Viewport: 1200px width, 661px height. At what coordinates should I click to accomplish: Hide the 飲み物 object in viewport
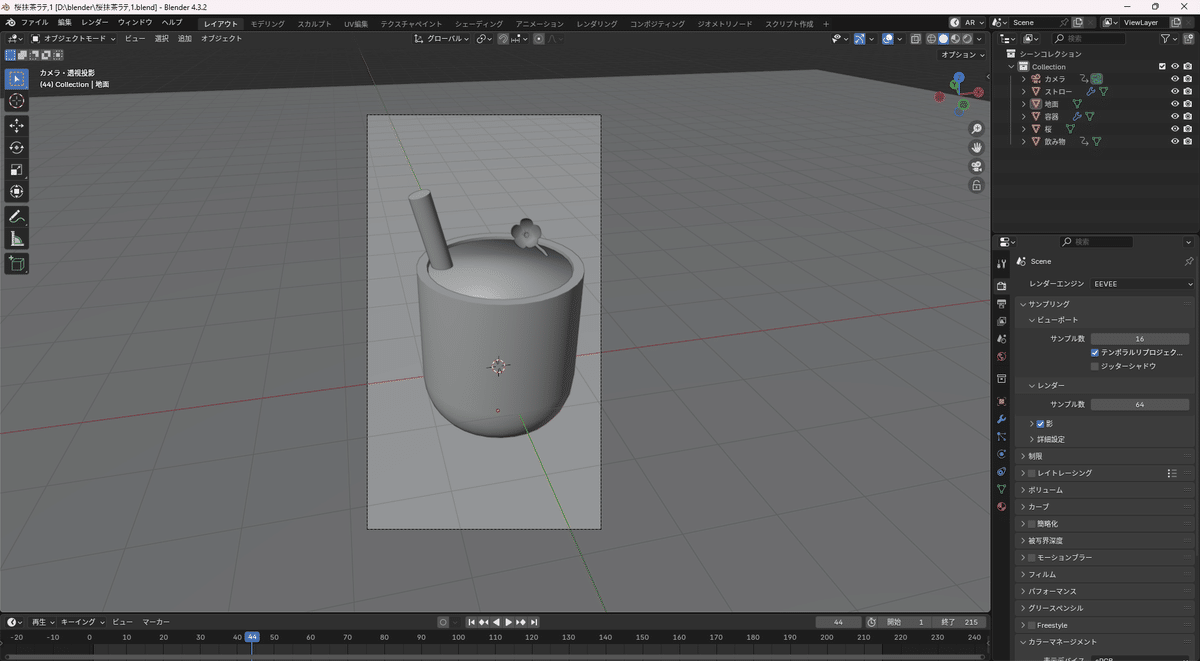pyautogui.click(x=1175, y=141)
